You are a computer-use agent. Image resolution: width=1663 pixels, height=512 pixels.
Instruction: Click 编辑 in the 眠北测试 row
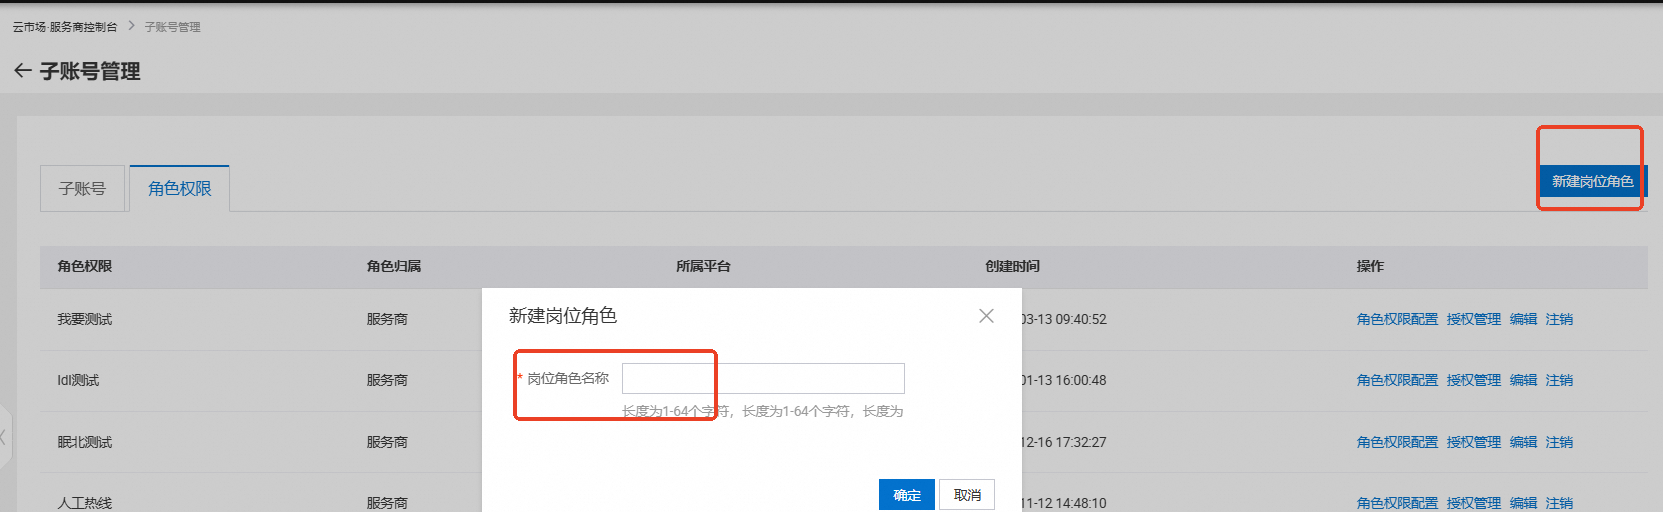click(x=1524, y=442)
